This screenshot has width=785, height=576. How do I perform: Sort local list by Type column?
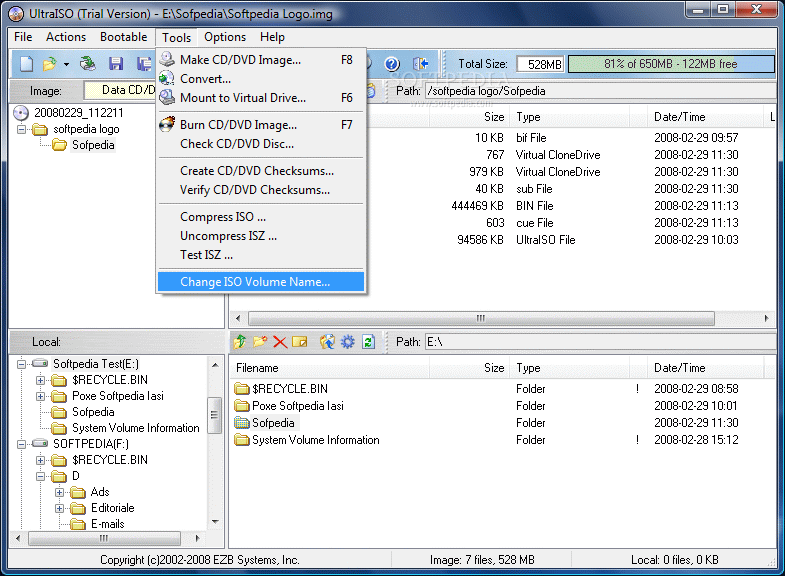coord(570,368)
